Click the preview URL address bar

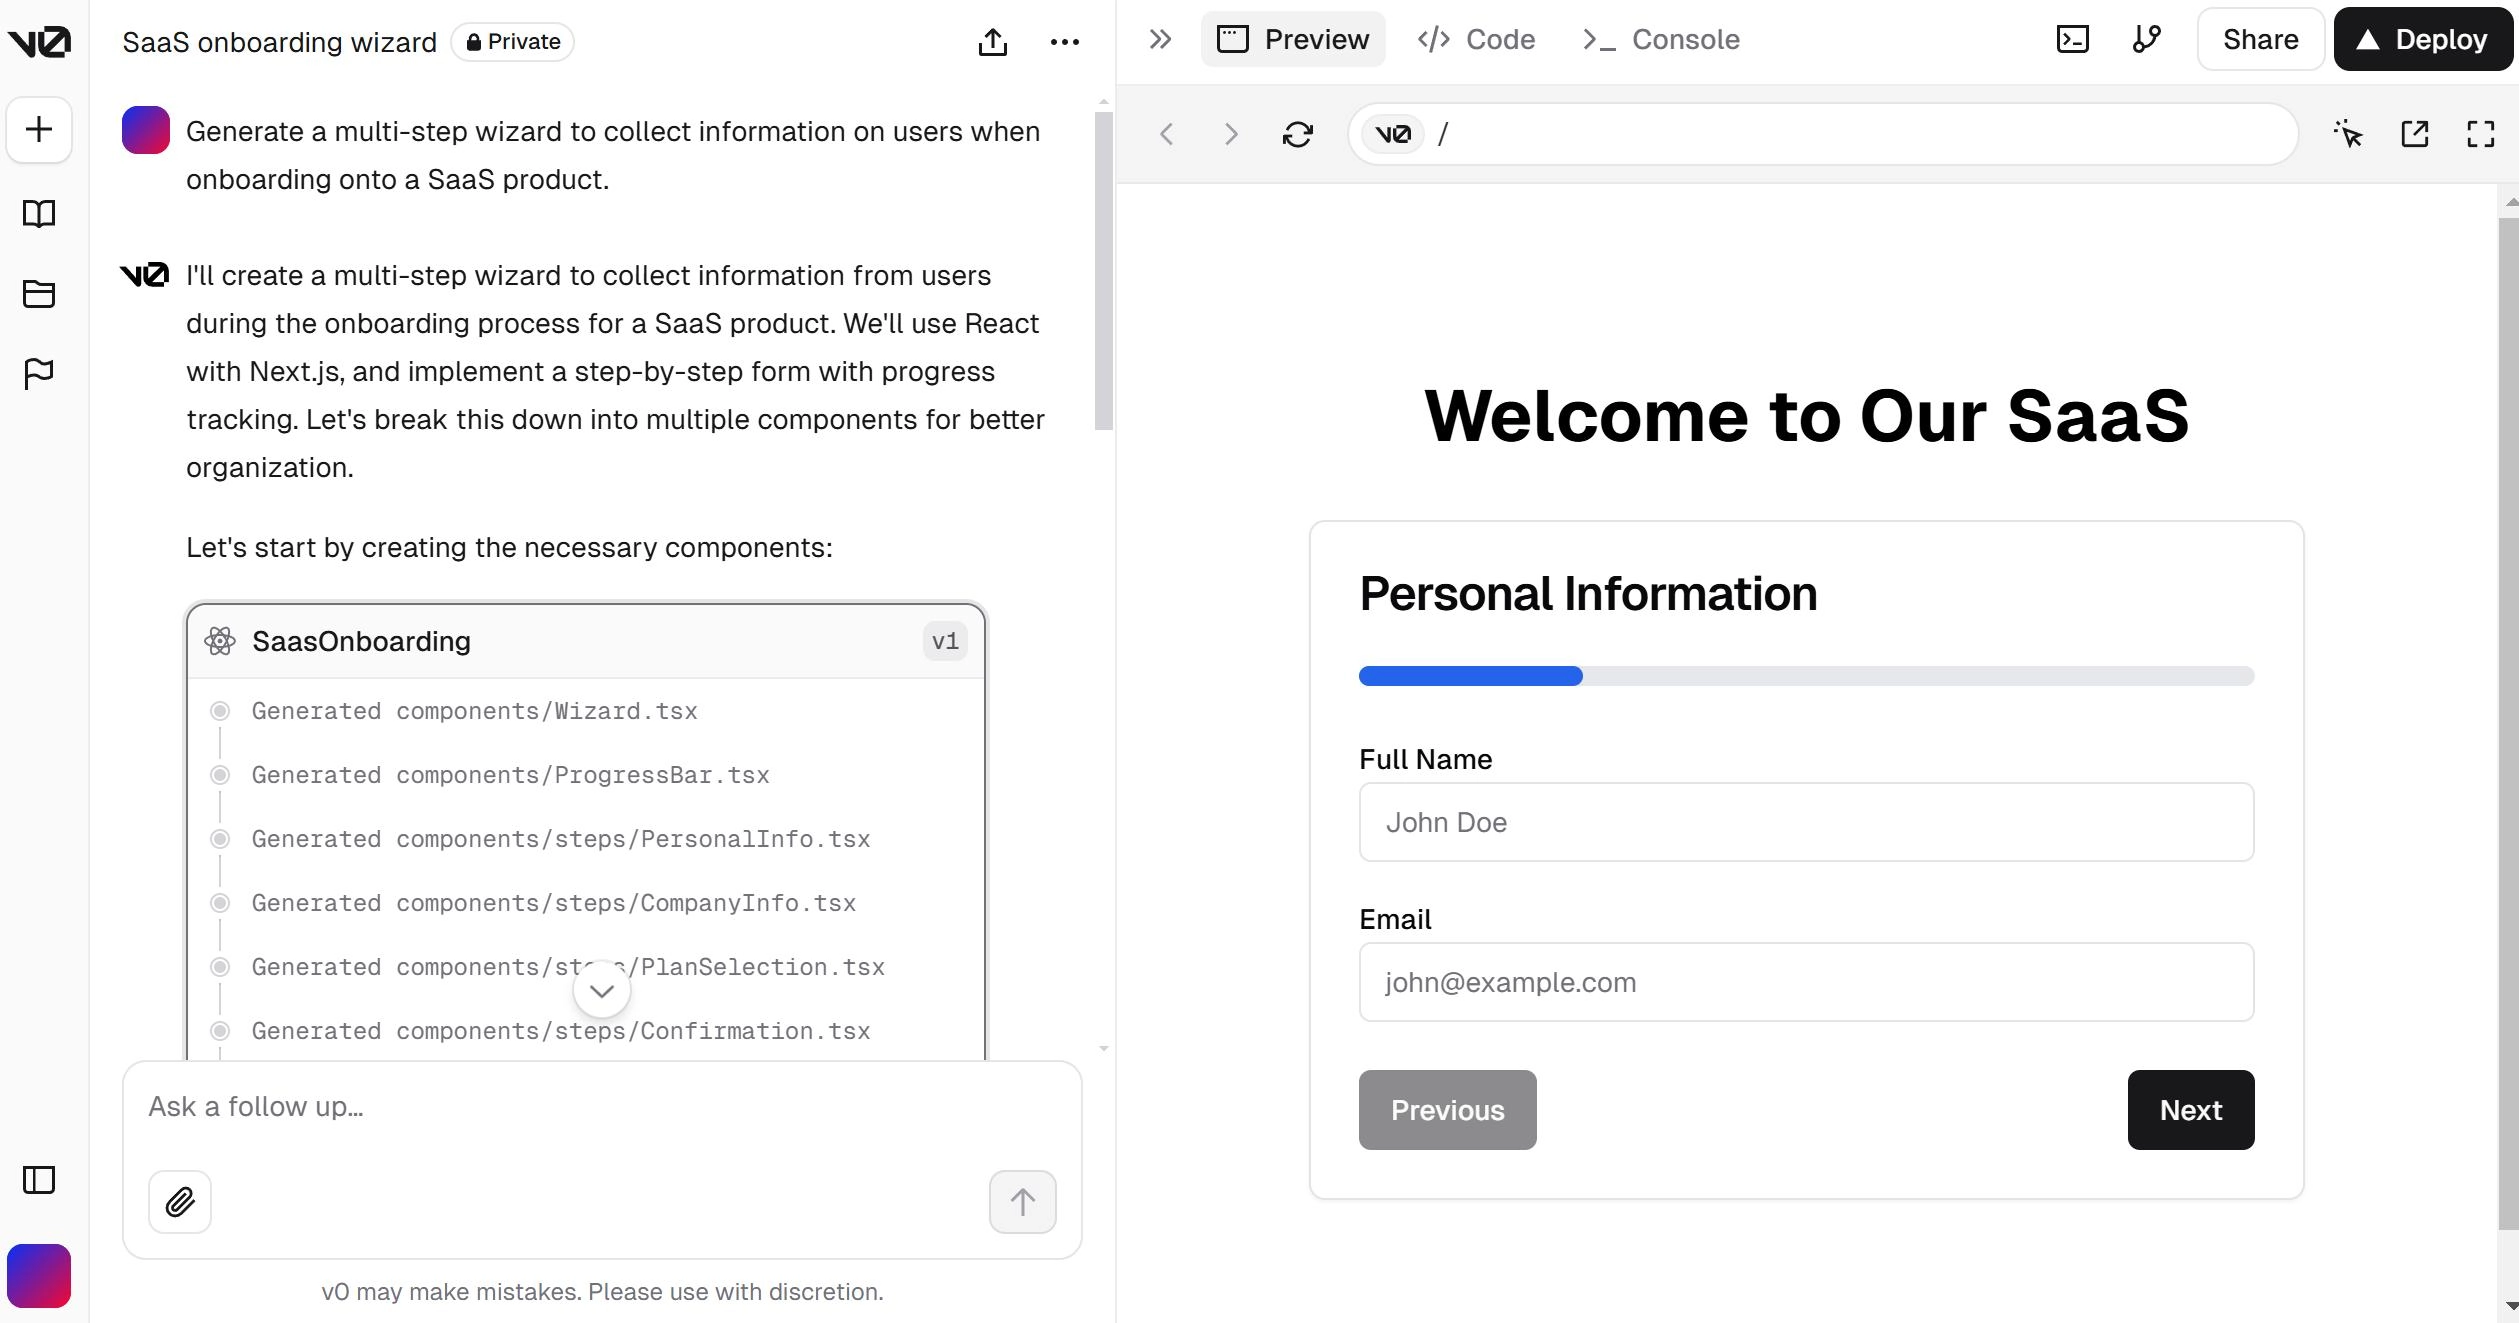pyautogui.click(x=1822, y=134)
